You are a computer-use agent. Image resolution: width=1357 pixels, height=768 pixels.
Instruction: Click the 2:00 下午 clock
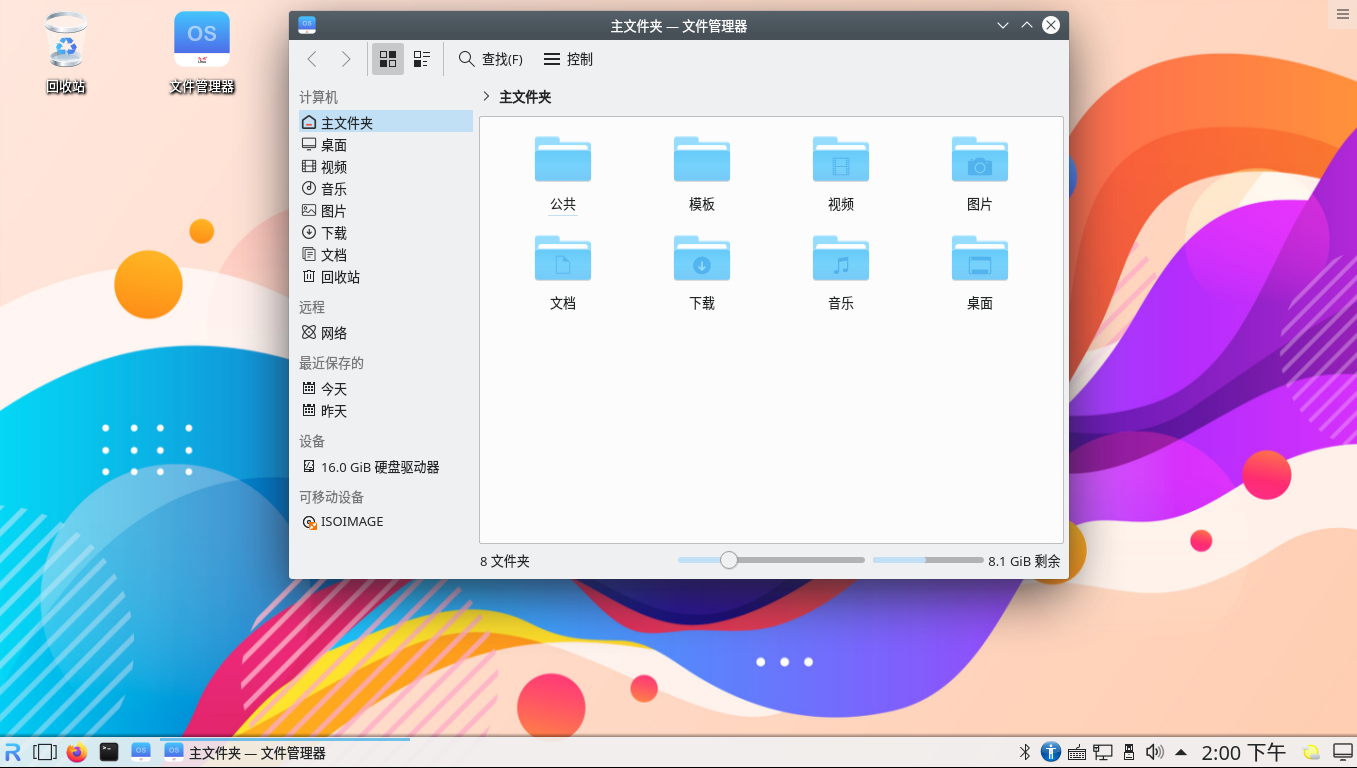(1243, 752)
